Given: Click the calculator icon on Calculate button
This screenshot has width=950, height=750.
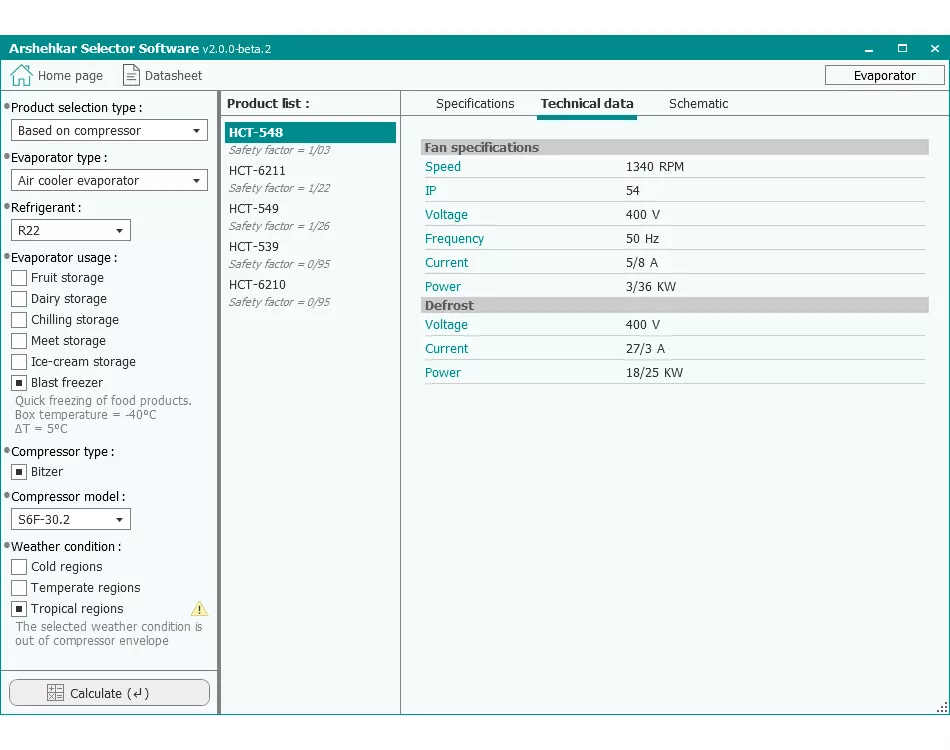Looking at the screenshot, I should tap(56, 693).
